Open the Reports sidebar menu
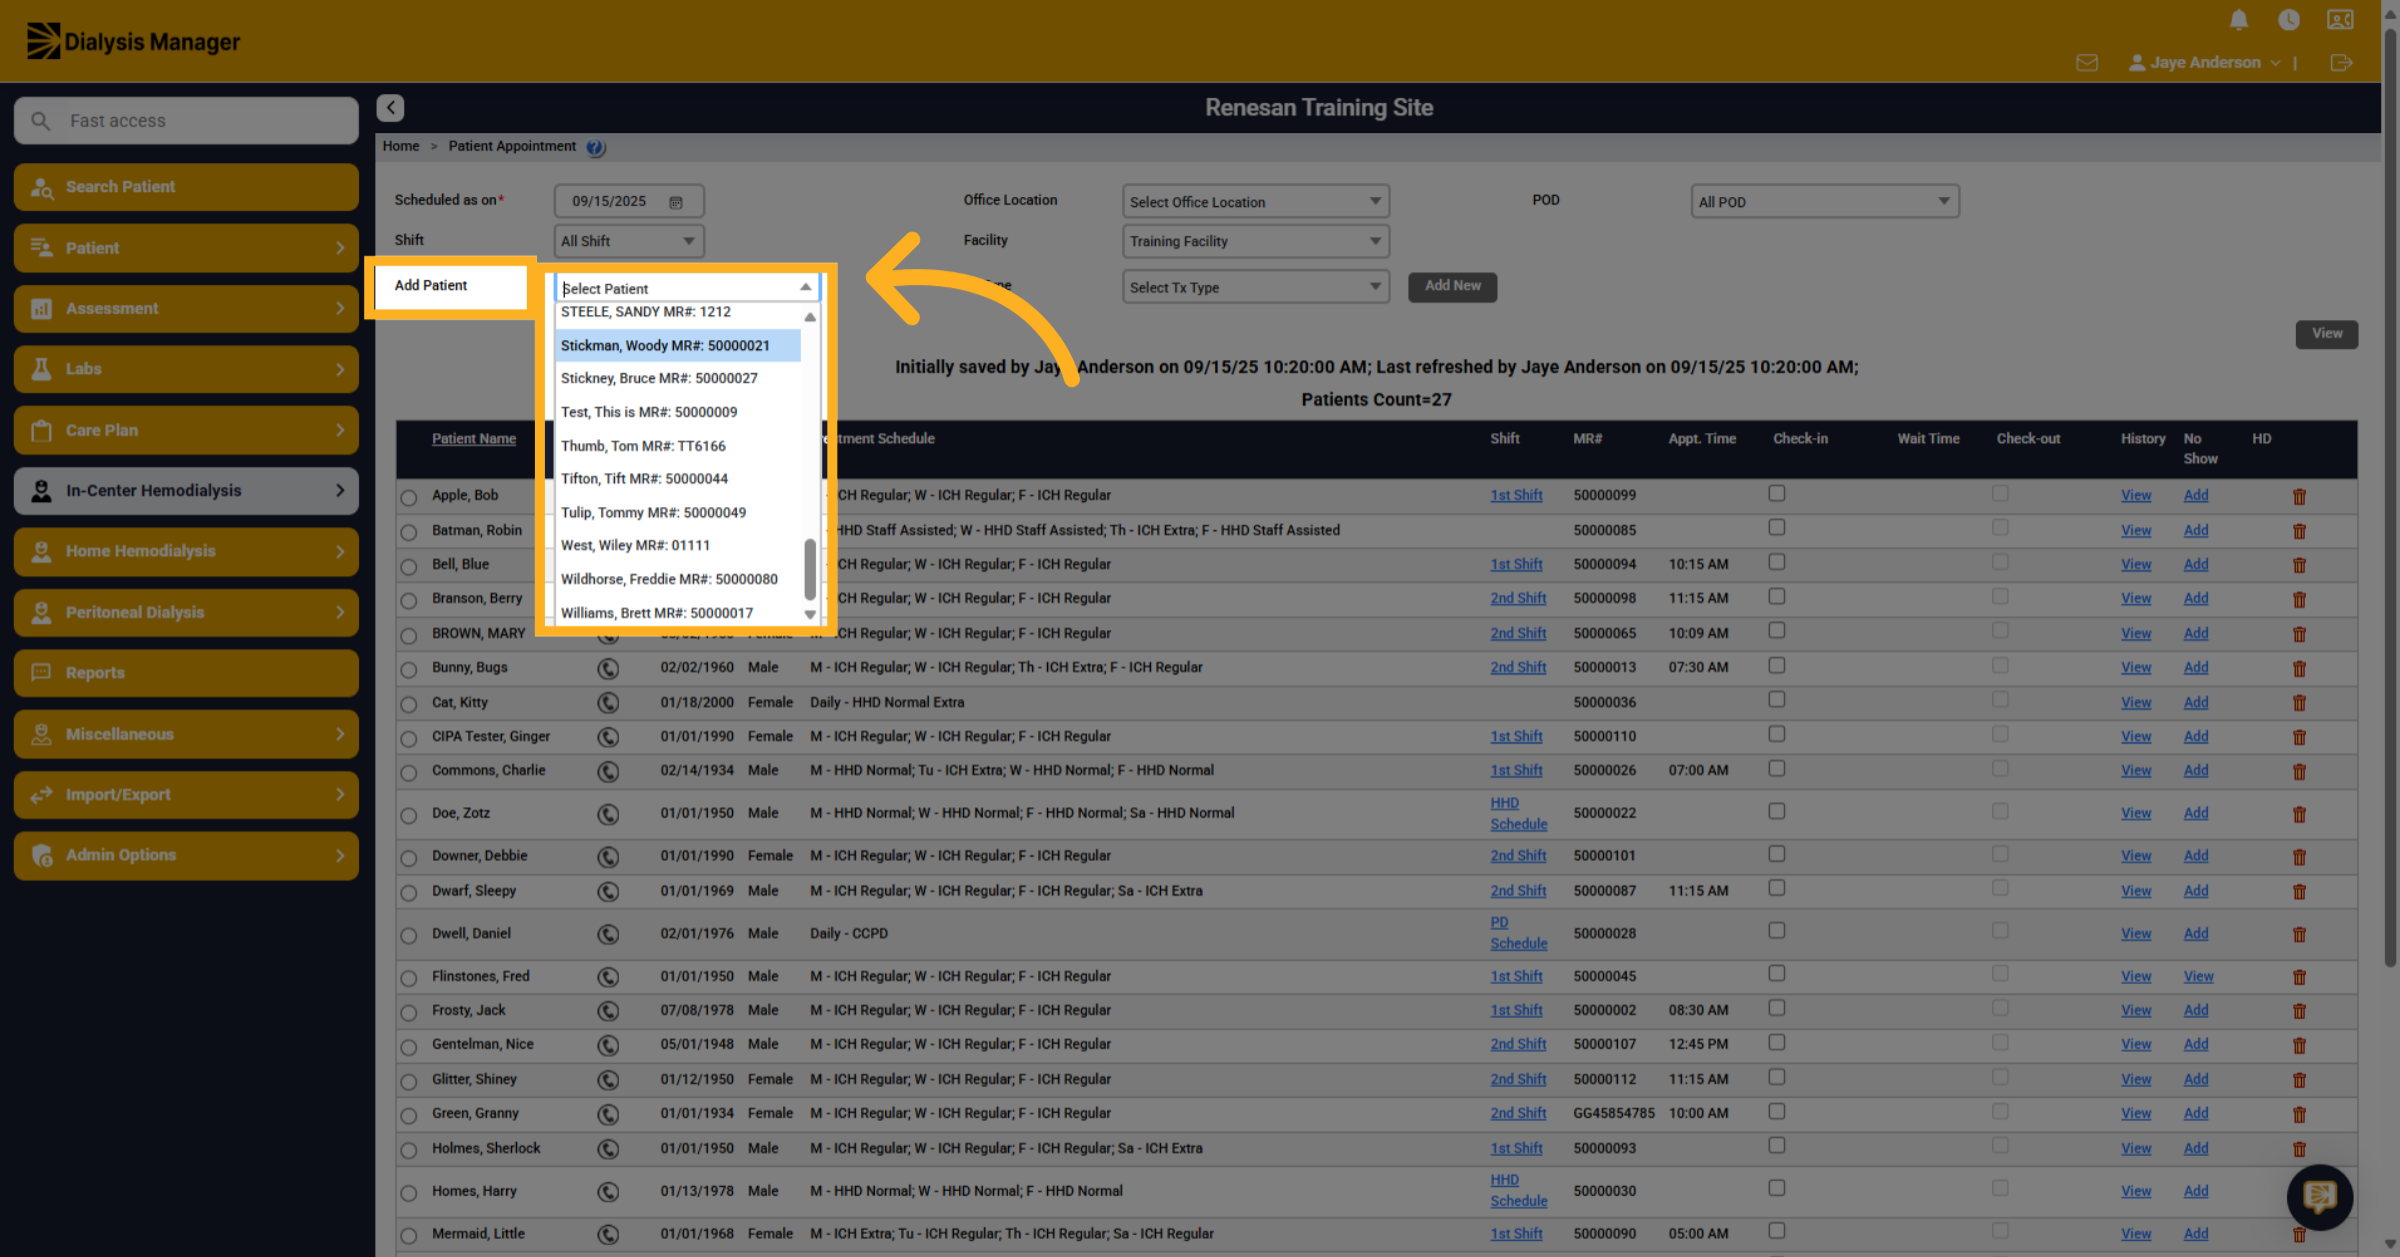Viewport: 2400px width, 1257px height. [186, 673]
